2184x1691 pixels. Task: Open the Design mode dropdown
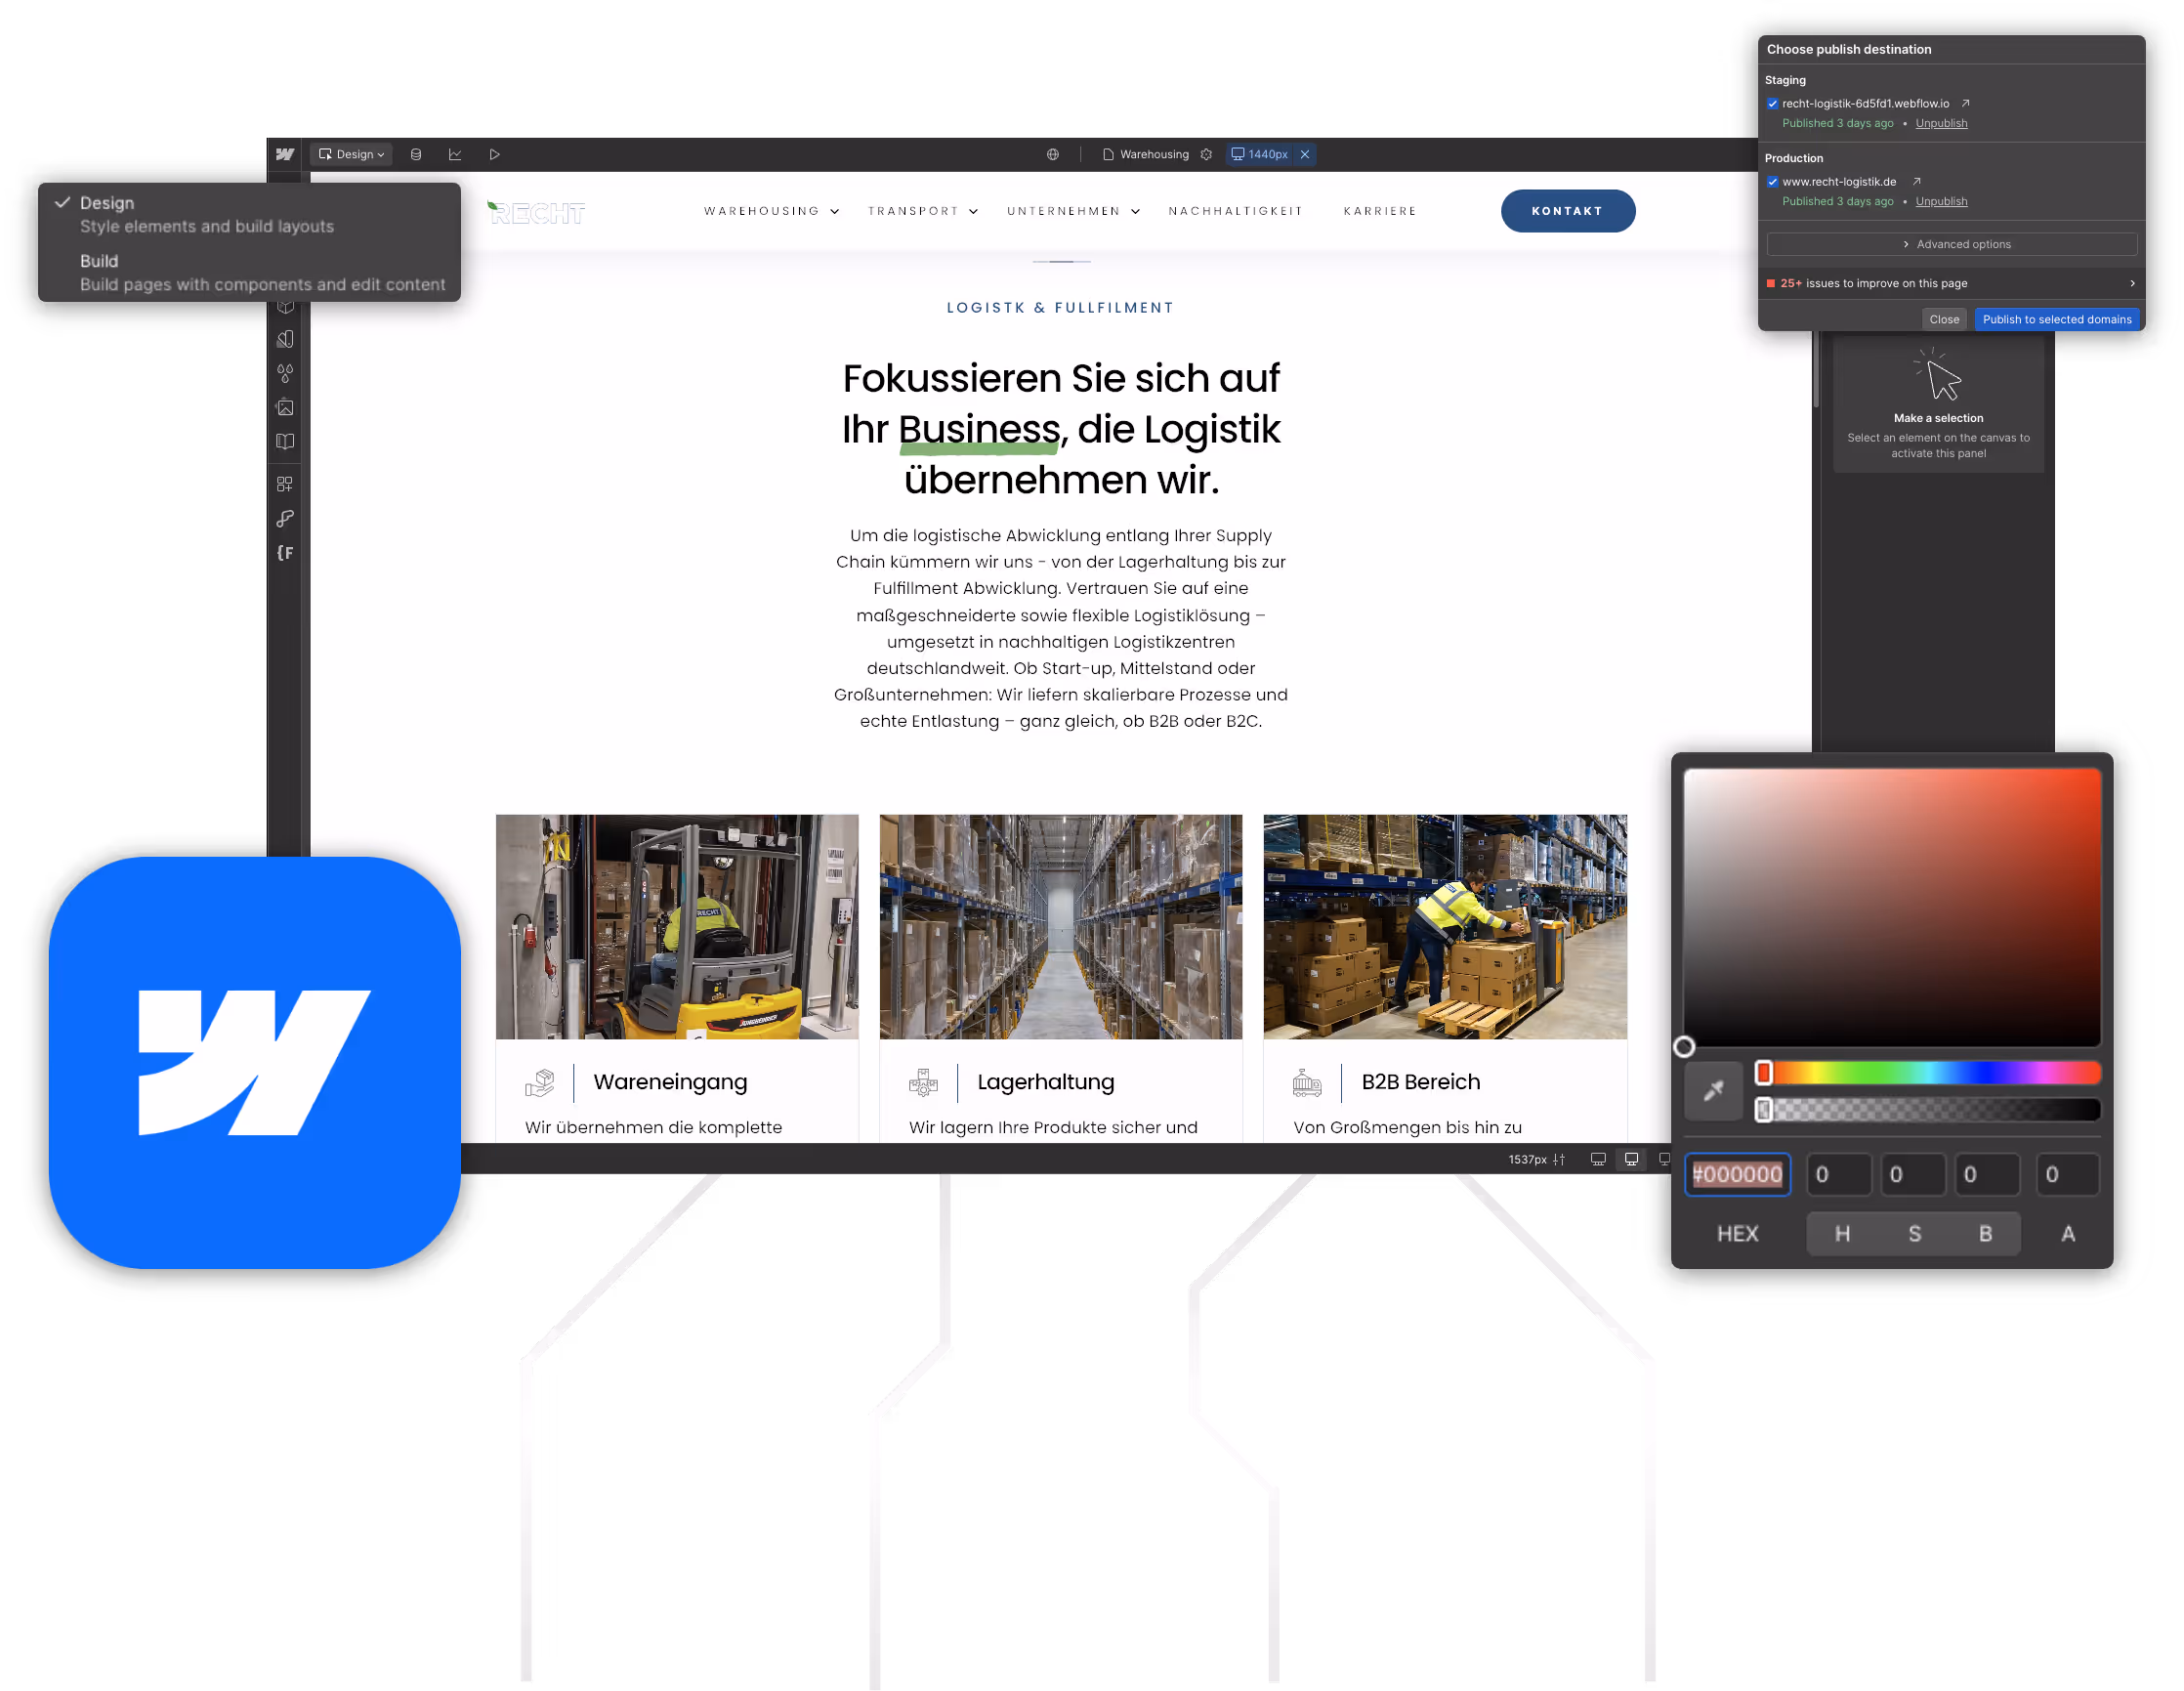coord(351,154)
